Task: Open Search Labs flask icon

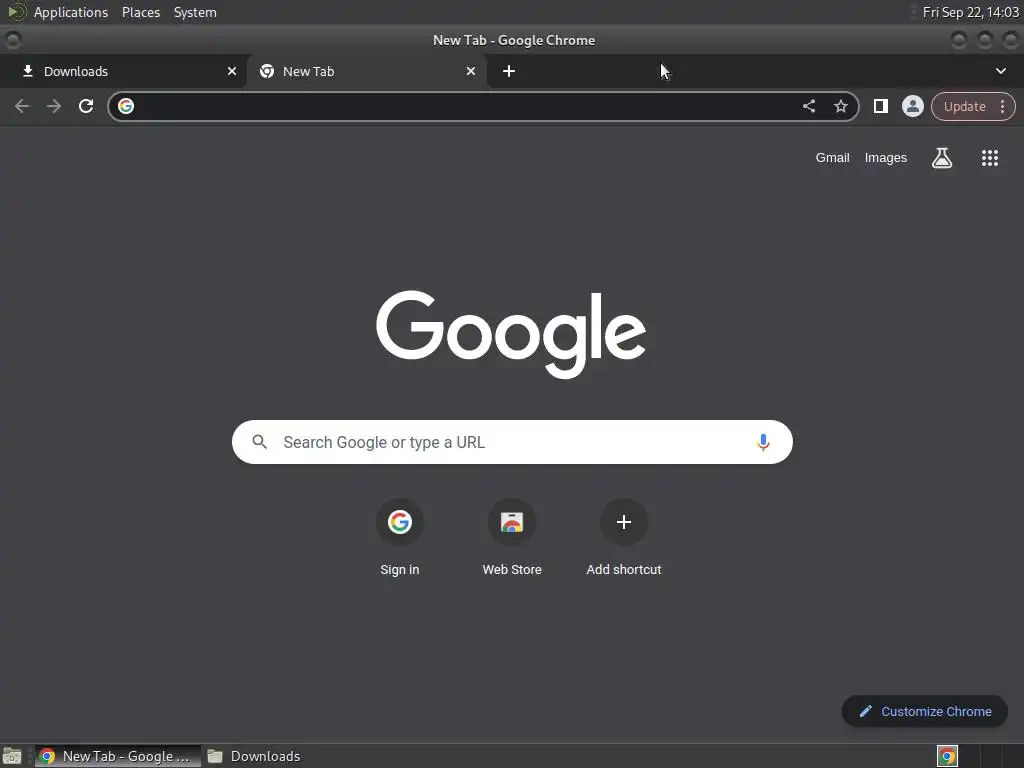Action: [942, 157]
